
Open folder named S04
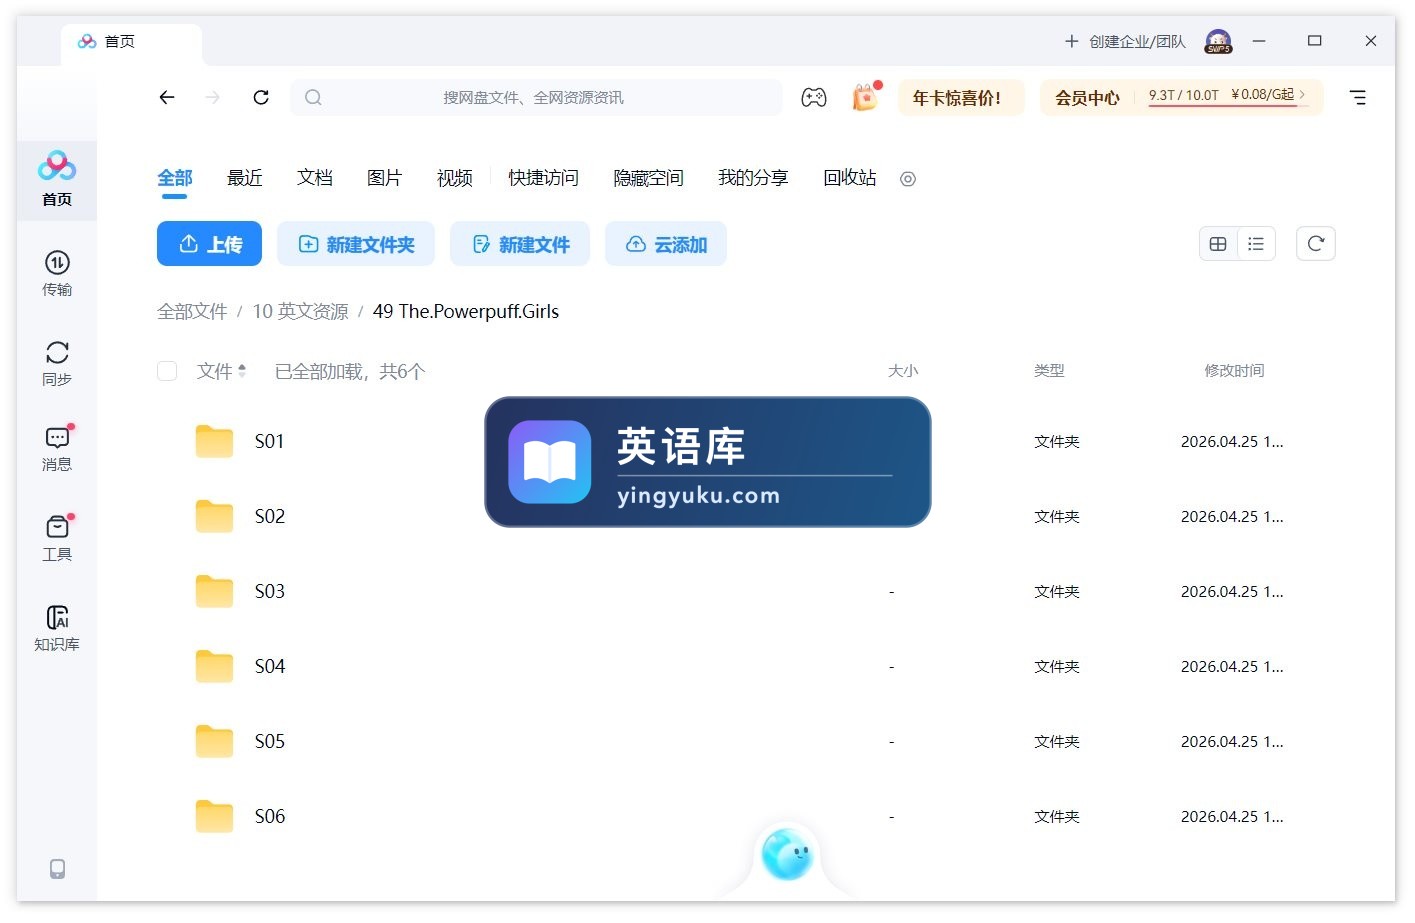click(270, 666)
